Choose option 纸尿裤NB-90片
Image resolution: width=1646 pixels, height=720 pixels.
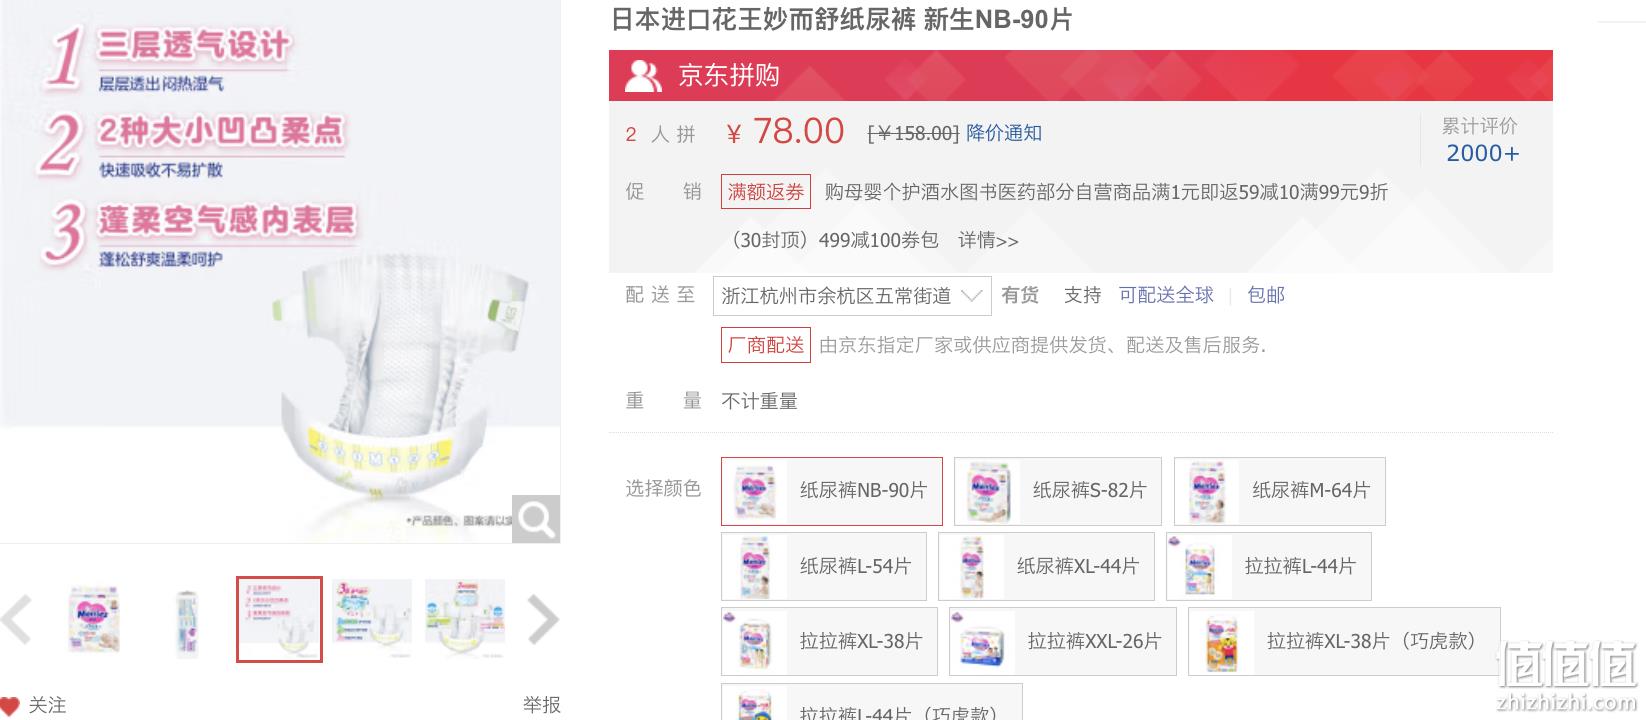coord(832,491)
